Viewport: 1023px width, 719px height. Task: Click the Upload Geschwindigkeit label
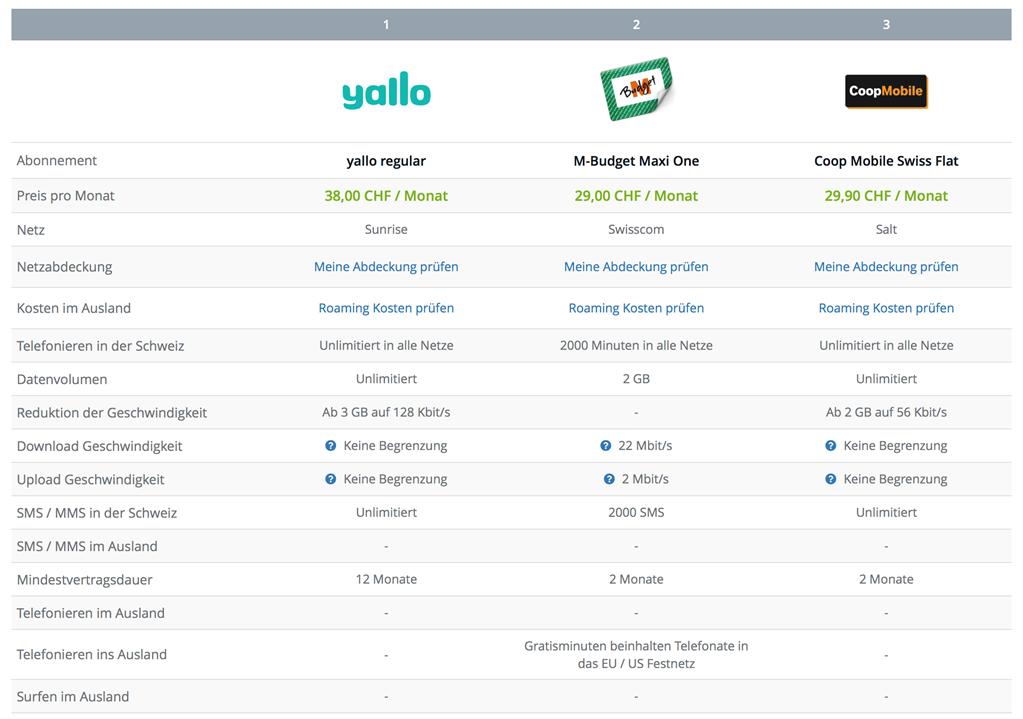tap(90, 480)
